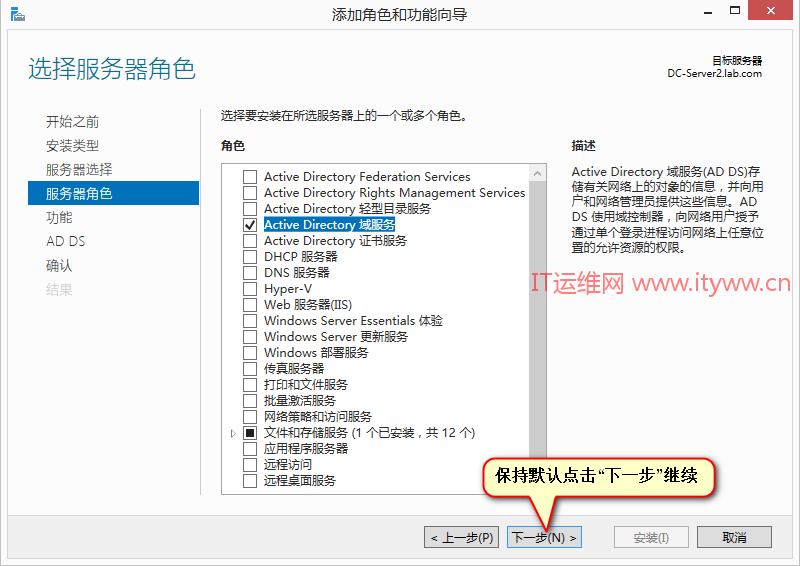Click scroll-up arrow of roles list

[x=537, y=174]
